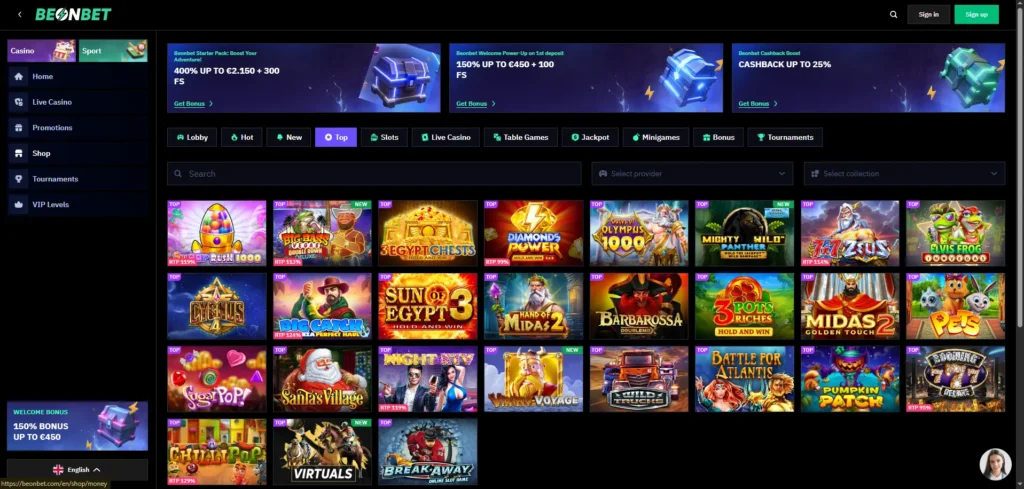This screenshot has height=489, width=1024.
Task: Click the Live Casino sidebar icon
Action: pos(19,102)
